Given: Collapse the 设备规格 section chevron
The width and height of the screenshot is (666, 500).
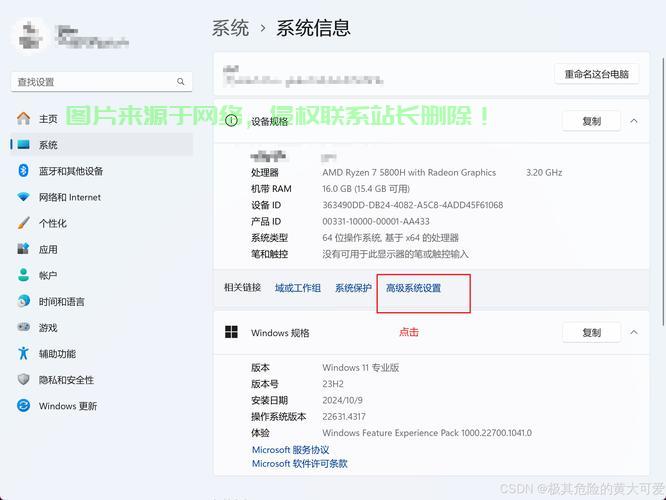Looking at the screenshot, I should click(x=634, y=121).
